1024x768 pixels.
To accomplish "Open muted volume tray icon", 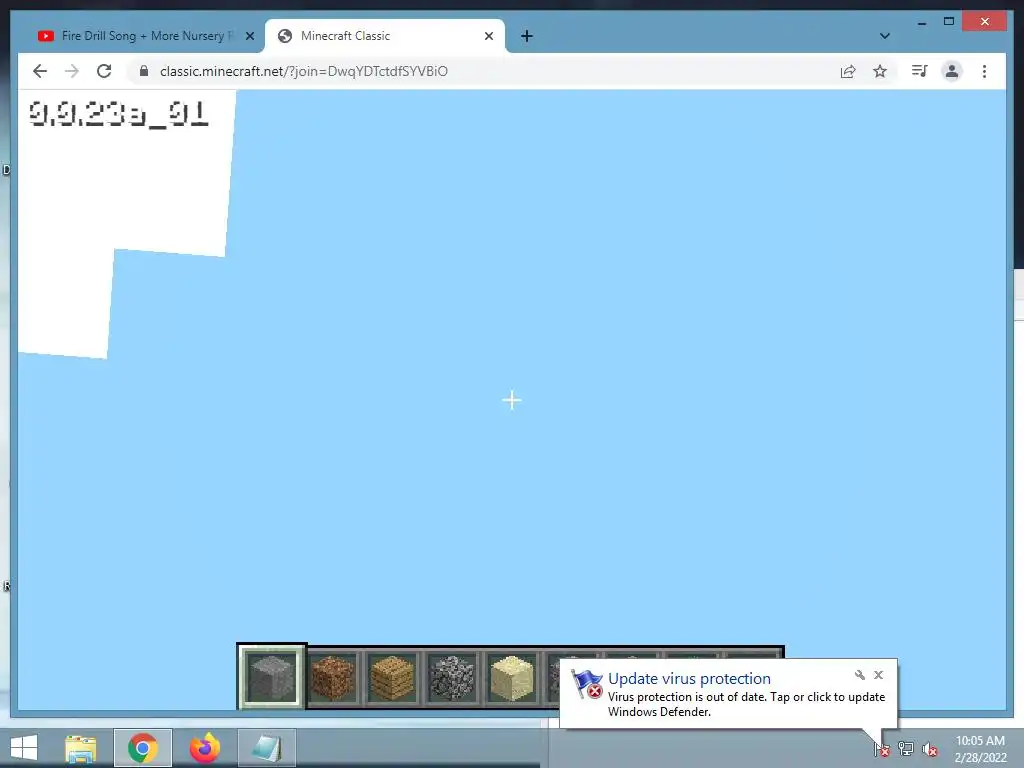I will (930, 748).
